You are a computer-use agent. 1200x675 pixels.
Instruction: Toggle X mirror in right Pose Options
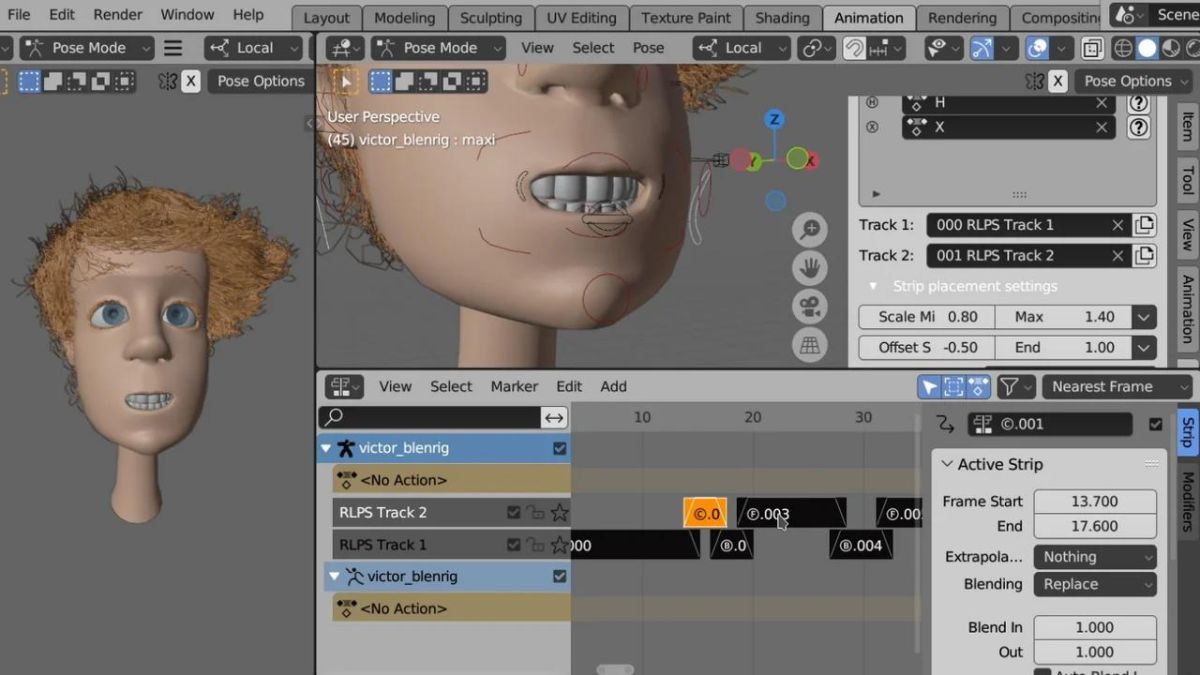[1060, 81]
